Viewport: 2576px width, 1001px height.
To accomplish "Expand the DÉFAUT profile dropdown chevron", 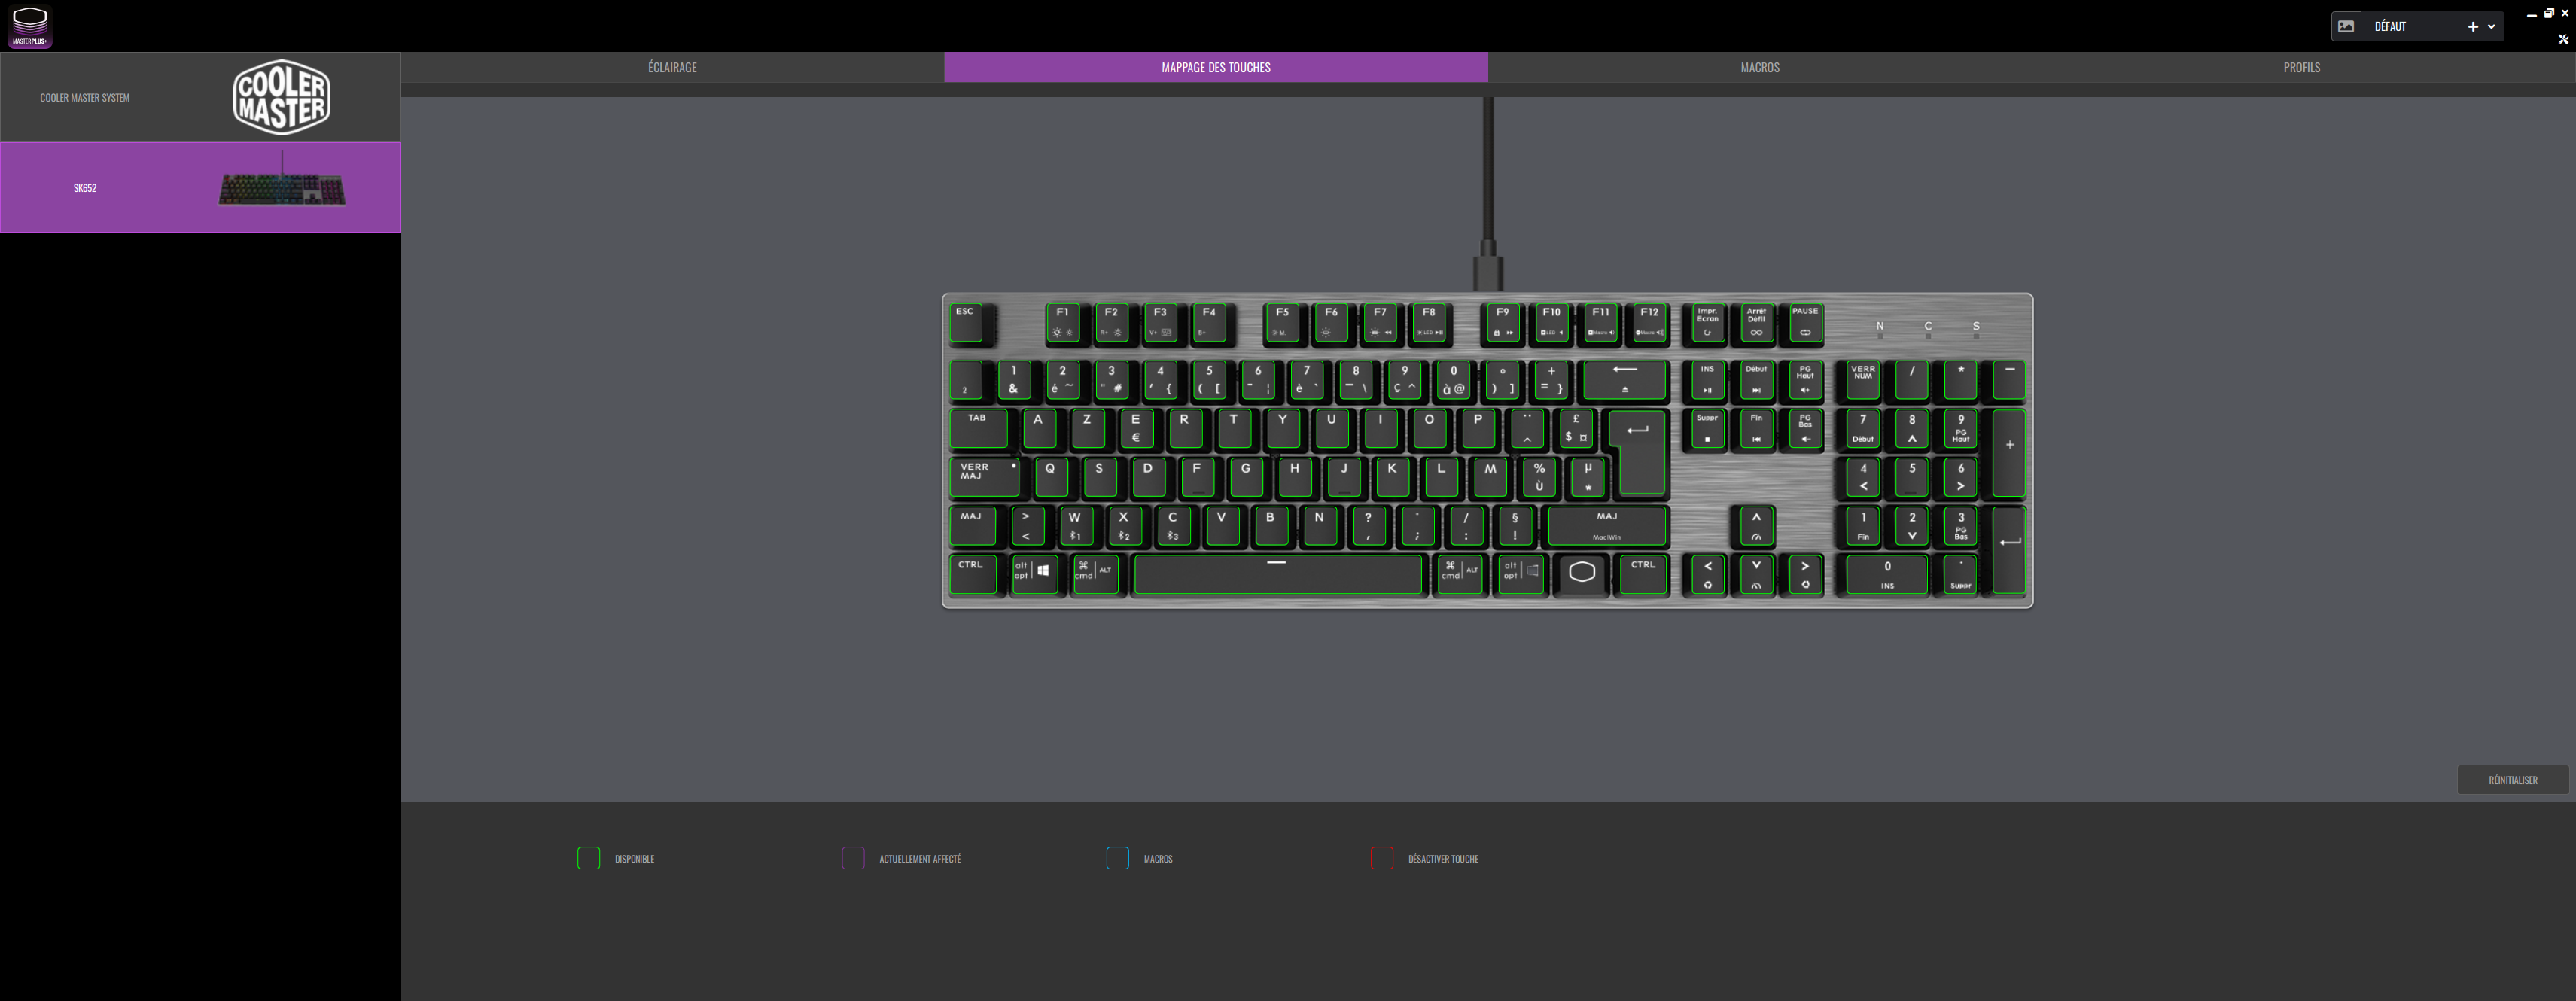I will (2491, 27).
